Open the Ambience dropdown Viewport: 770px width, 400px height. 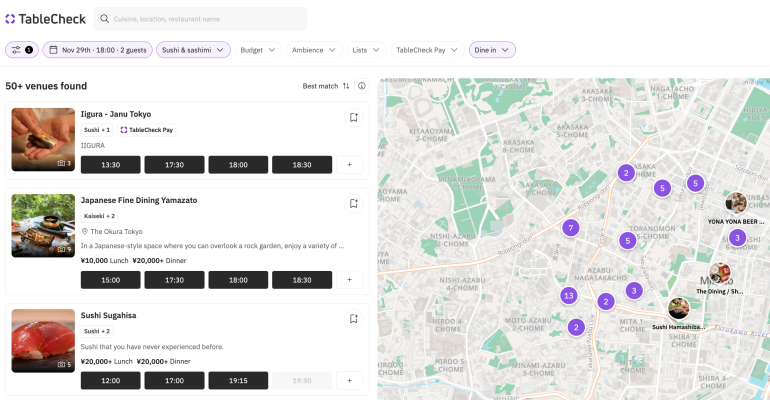point(314,50)
